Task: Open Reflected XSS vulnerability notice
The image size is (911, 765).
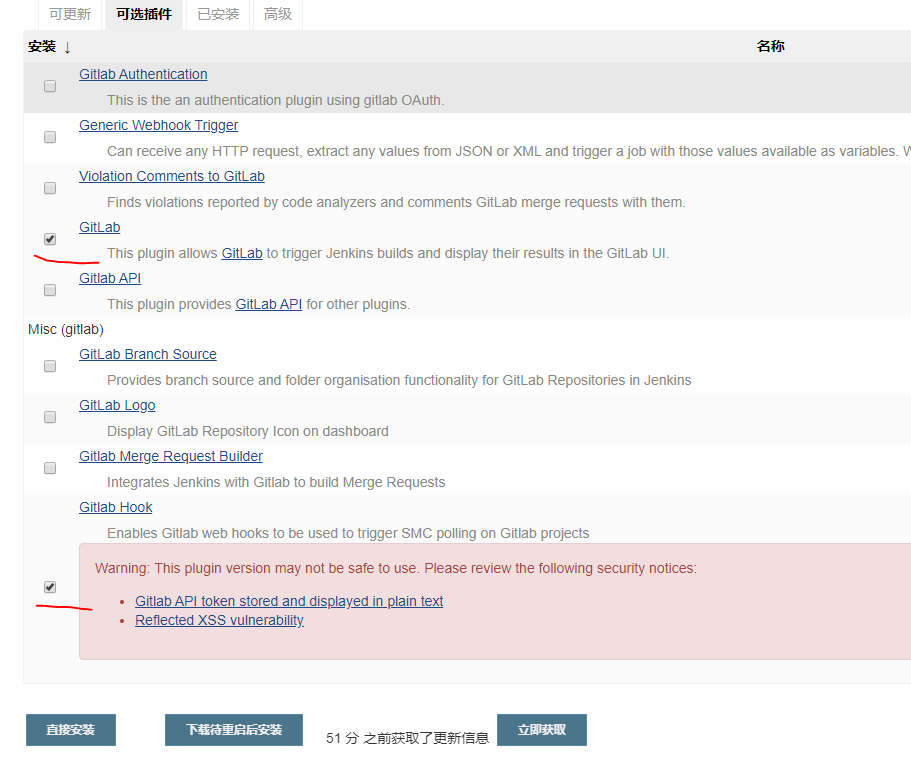Action: tap(219, 620)
